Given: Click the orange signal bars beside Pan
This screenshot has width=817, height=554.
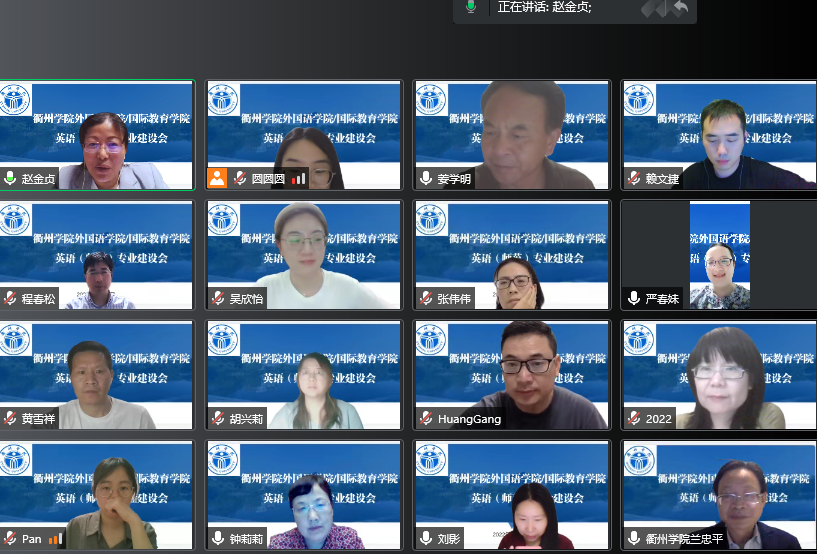Looking at the screenshot, I should (x=55, y=539).
